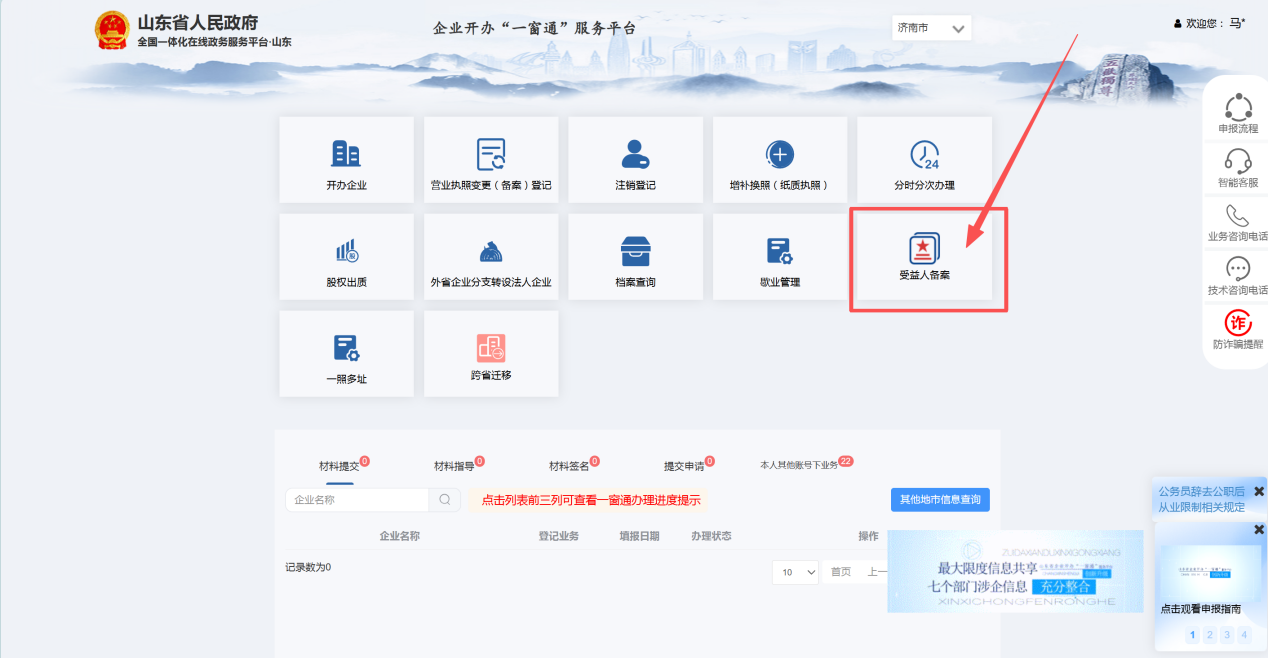Select the 增补换照（纸质执照）icon
Screen dimensions: 1268x658
(x=779, y=155)
